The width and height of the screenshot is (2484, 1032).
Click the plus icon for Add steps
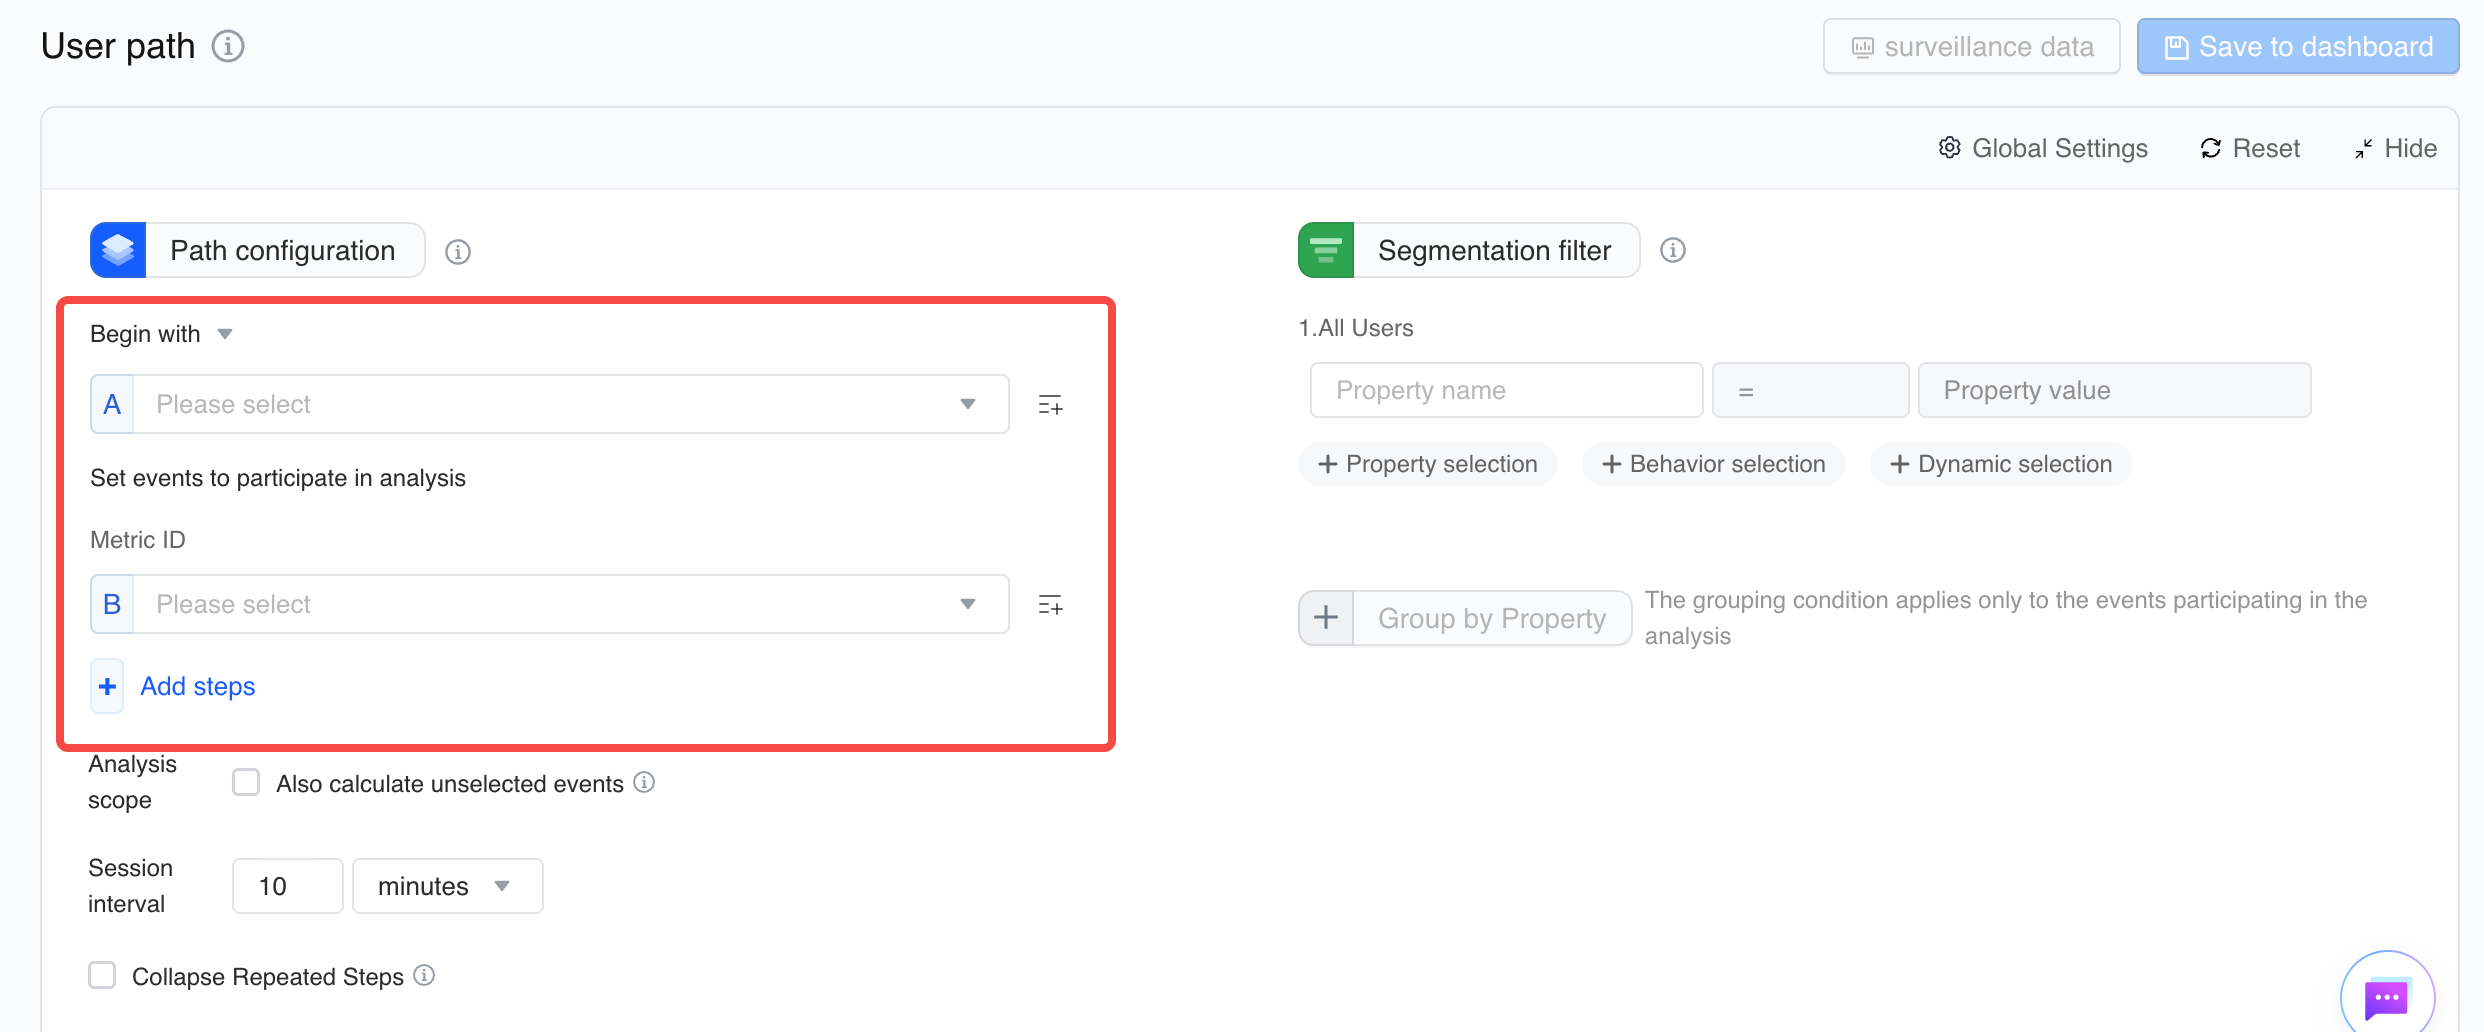107,686
